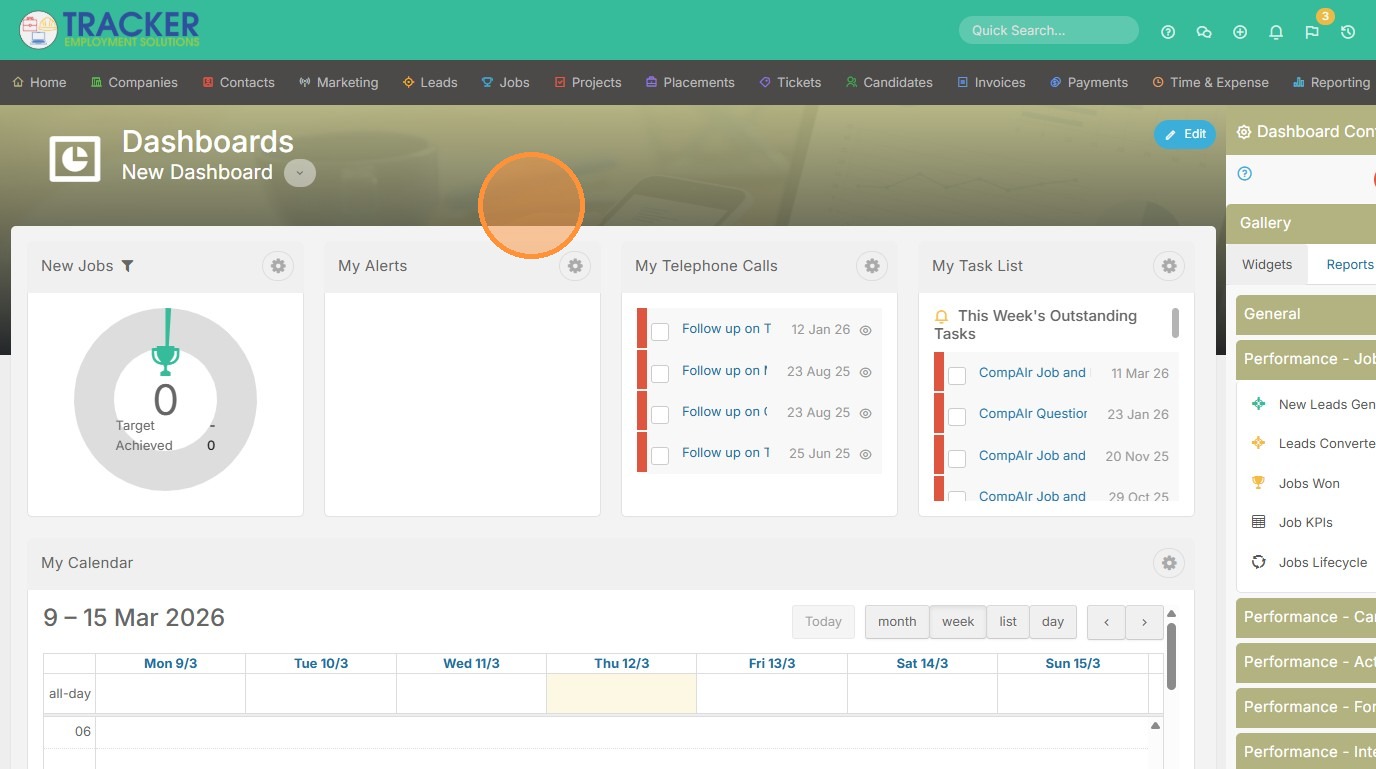Open the Tickets menu
This screenshot has height=769, width=1376.
(x=790, y=83)
